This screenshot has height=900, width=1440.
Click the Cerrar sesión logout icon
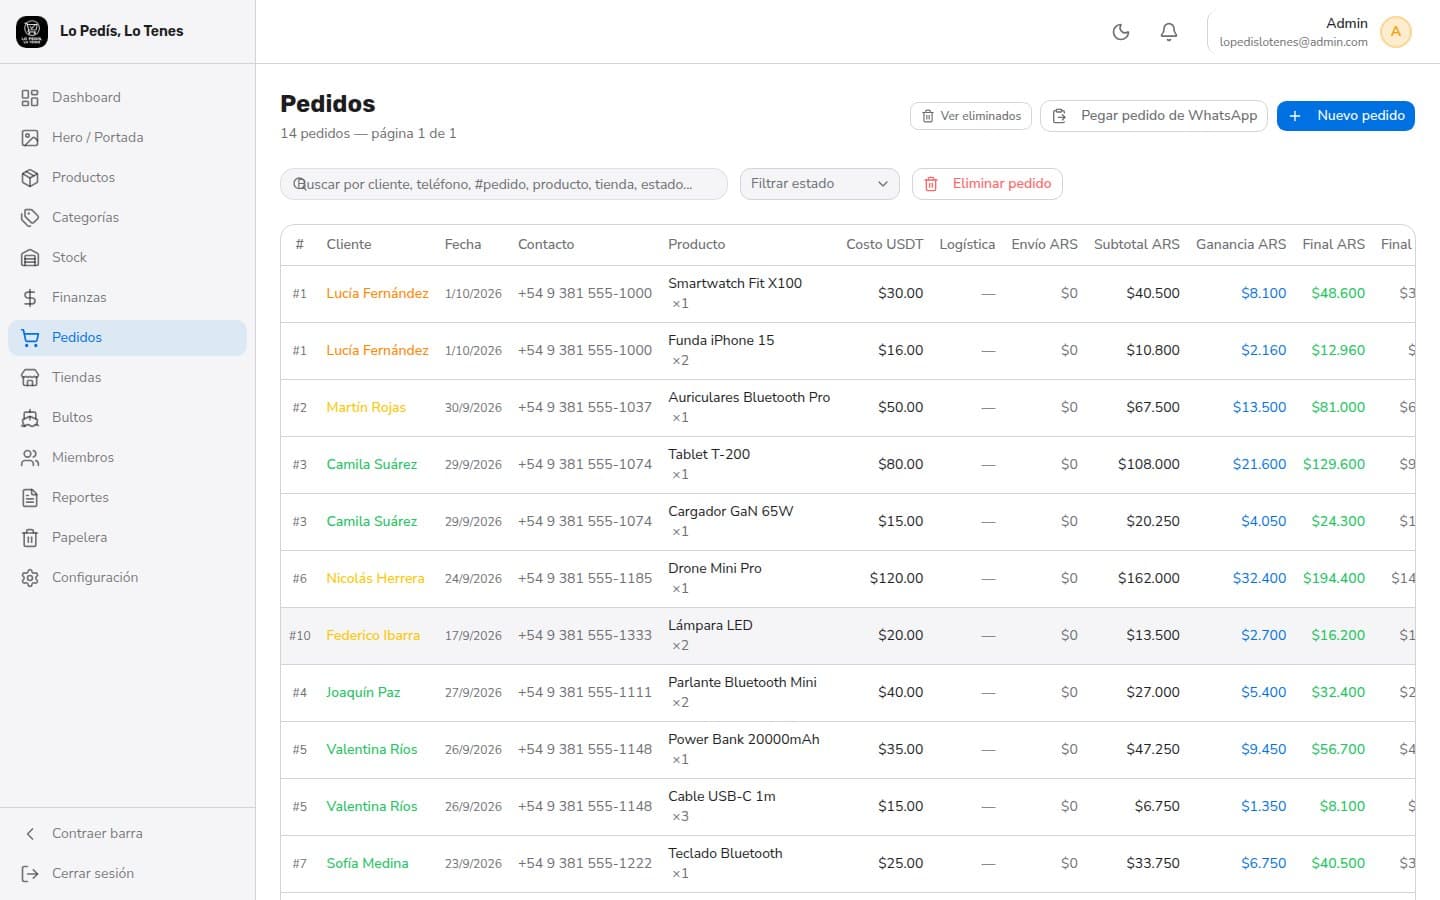(x=30, y=873)
